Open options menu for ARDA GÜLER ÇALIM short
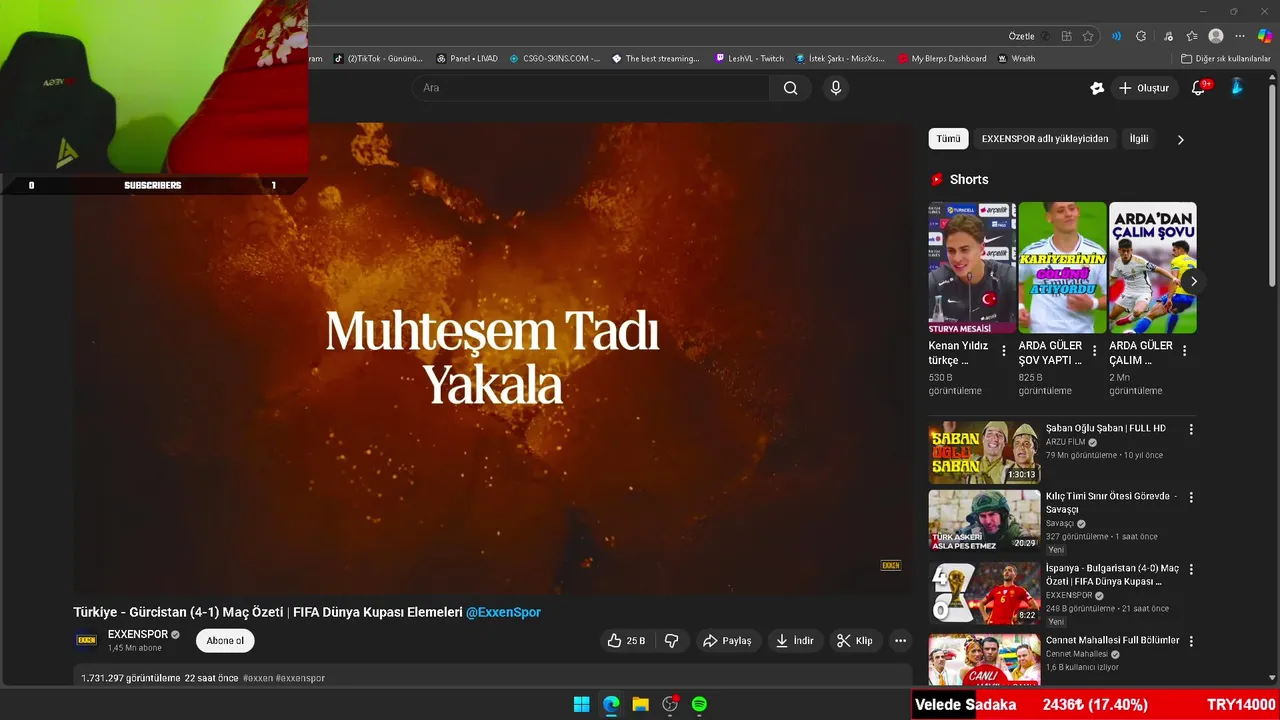 (1184, 351)
